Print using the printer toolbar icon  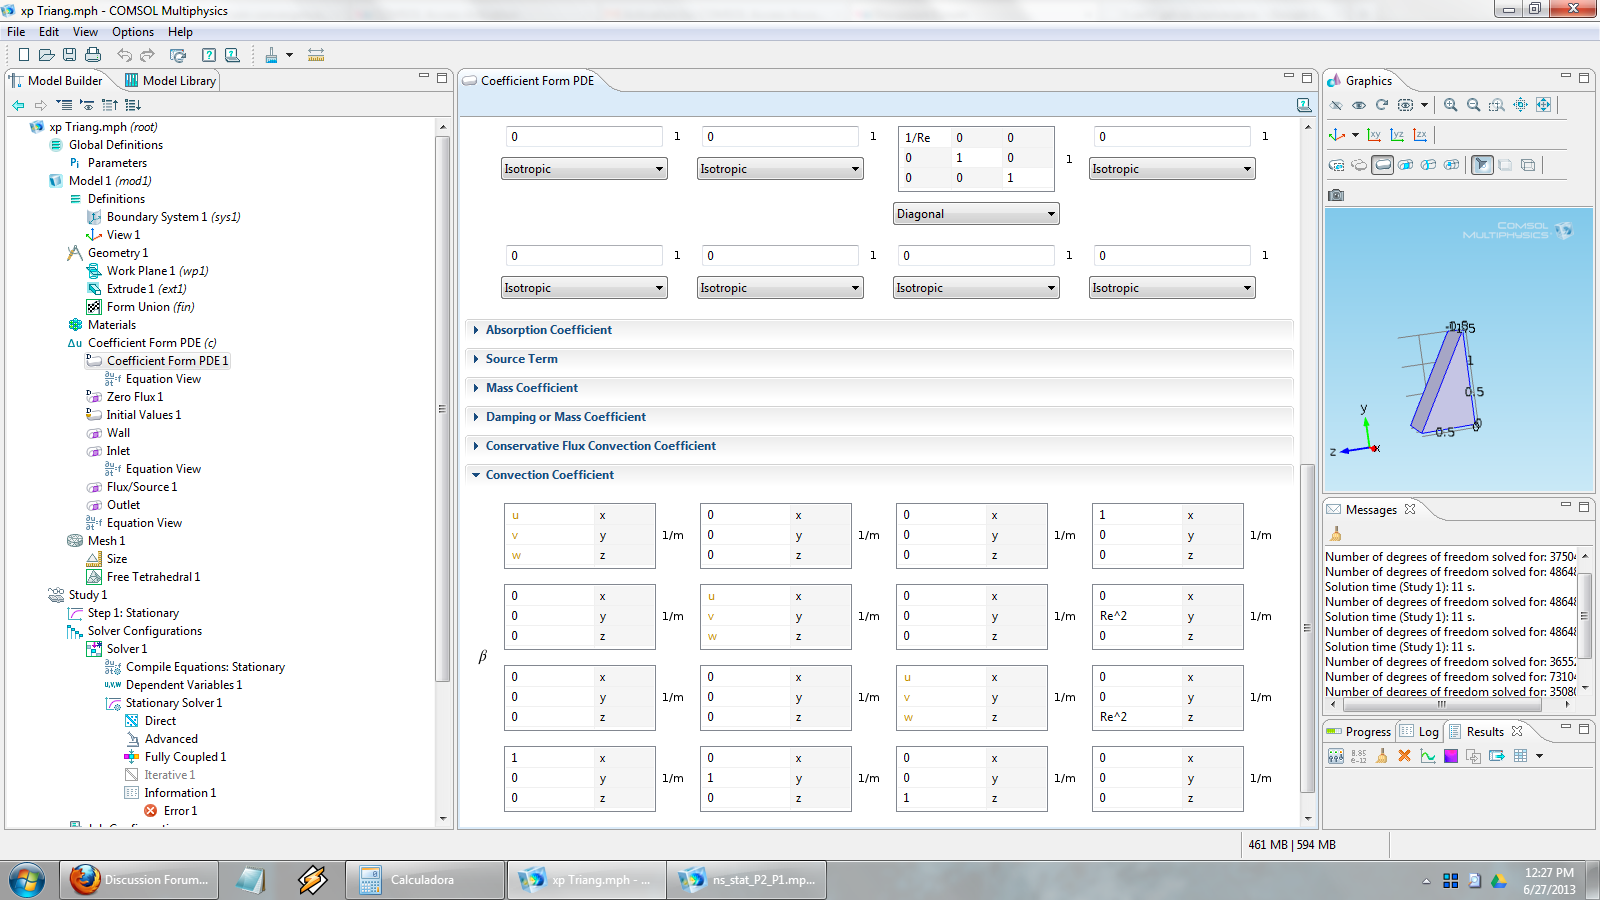coord(93,55)
